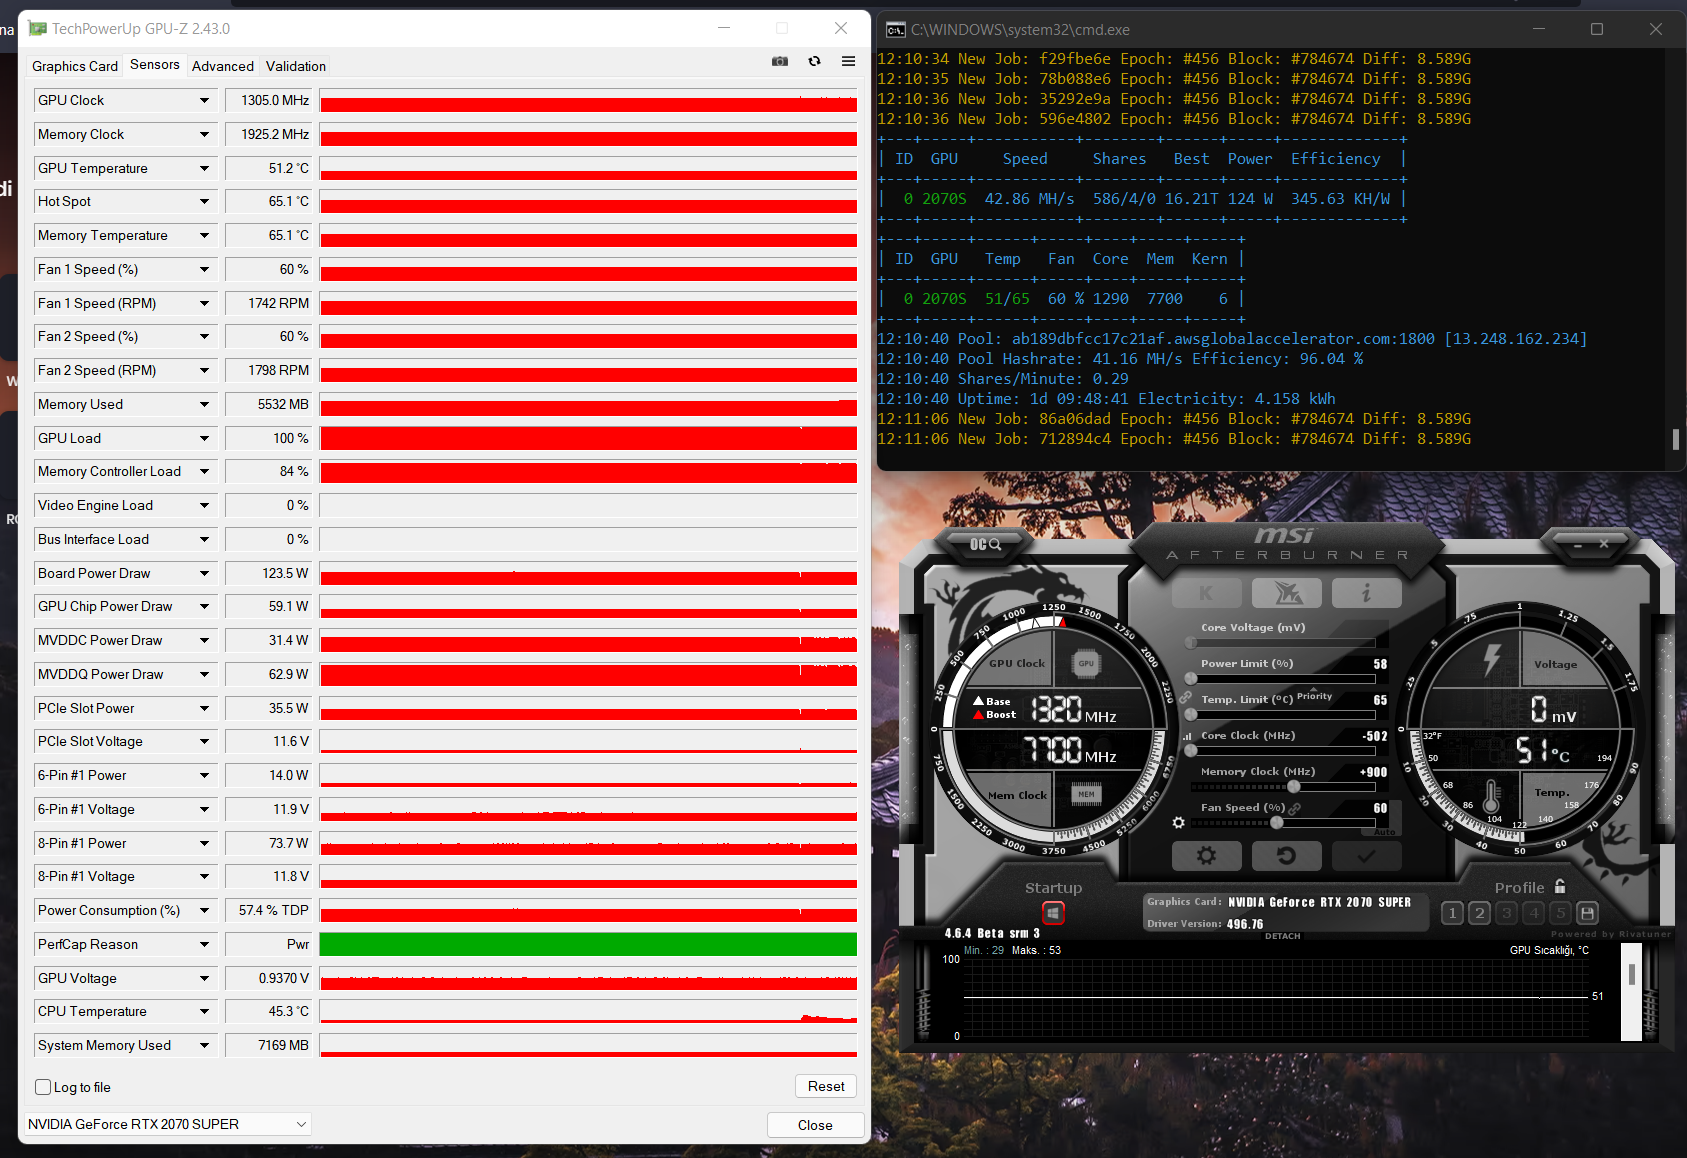Click the GPU-Z Reset button
Image resolution: width=1687 pixels, height=1158 pixels.
click(x=826, y=1086)
